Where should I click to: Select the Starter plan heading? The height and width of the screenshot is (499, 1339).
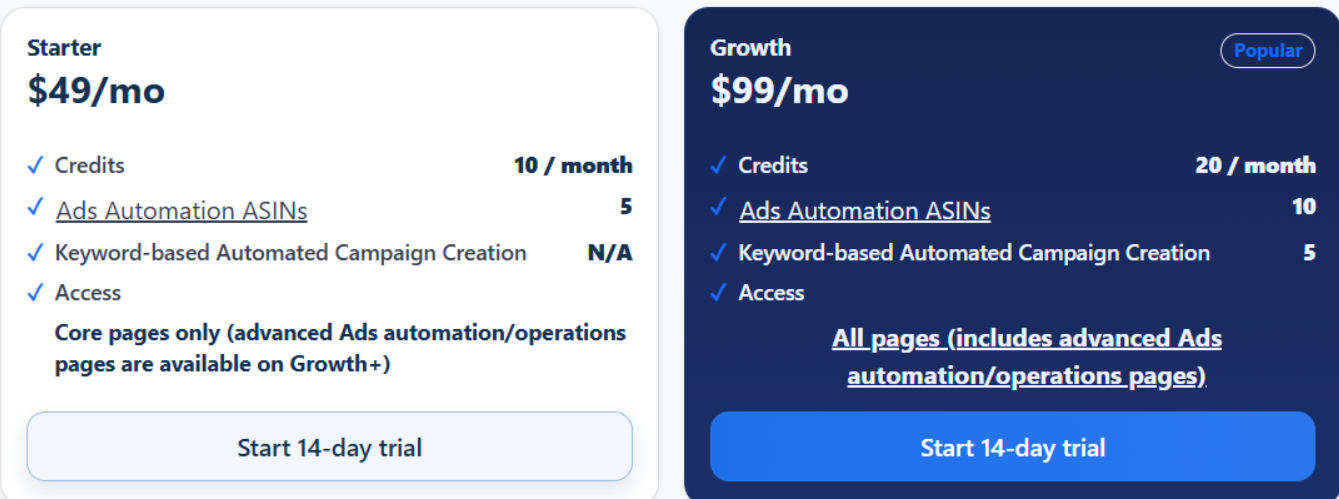(64, 47)
